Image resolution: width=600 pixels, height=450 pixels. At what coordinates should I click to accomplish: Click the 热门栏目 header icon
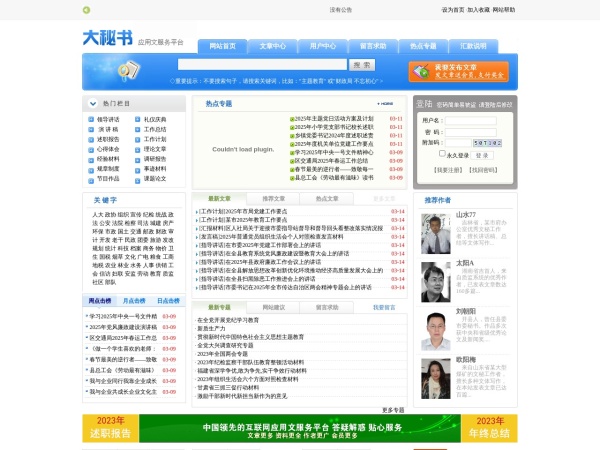pos(94,103)
